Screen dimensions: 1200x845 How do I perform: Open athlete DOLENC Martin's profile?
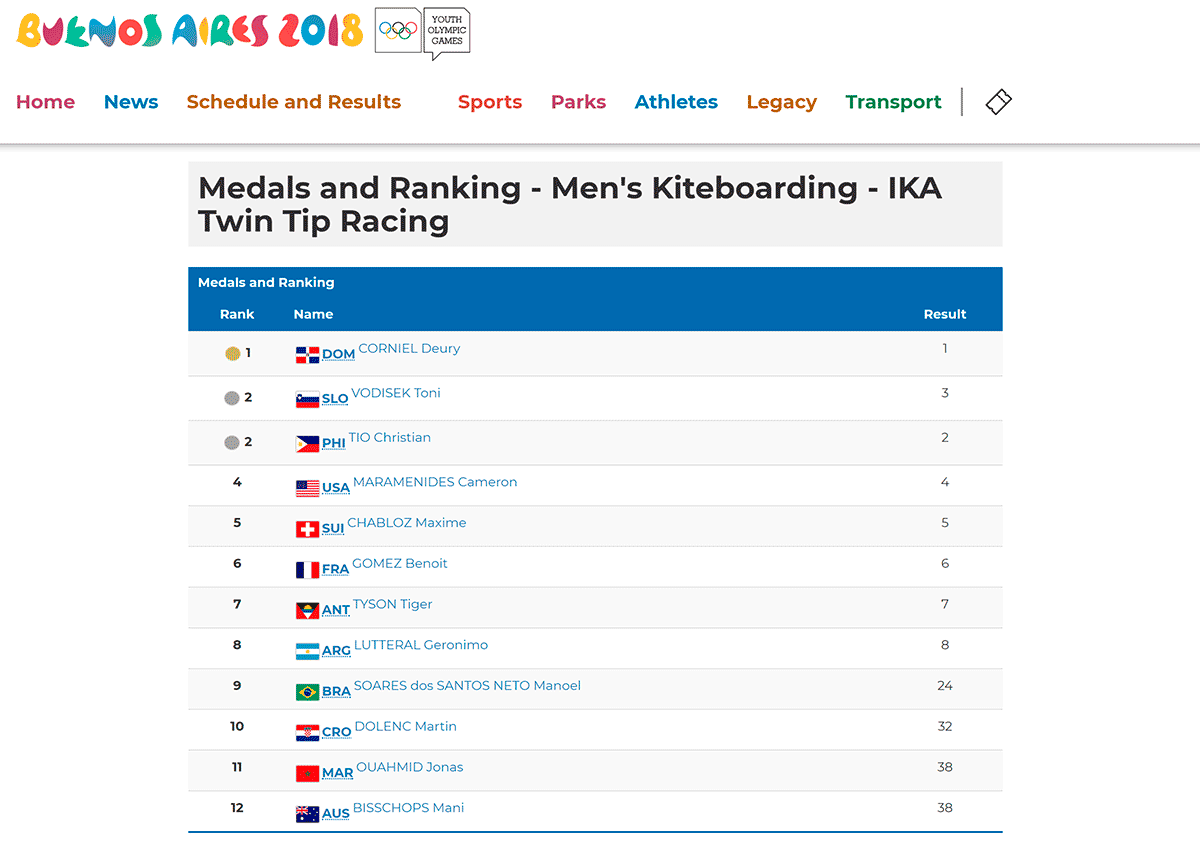pos(406,727)
